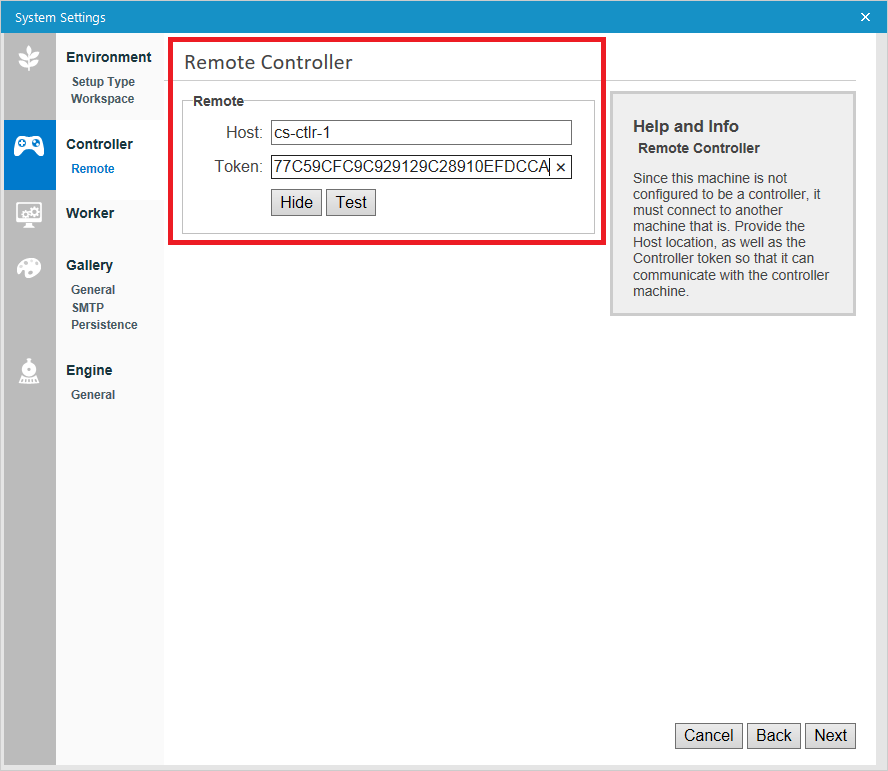Open Worker settings using the monitor icon

(x=29, y=214)
